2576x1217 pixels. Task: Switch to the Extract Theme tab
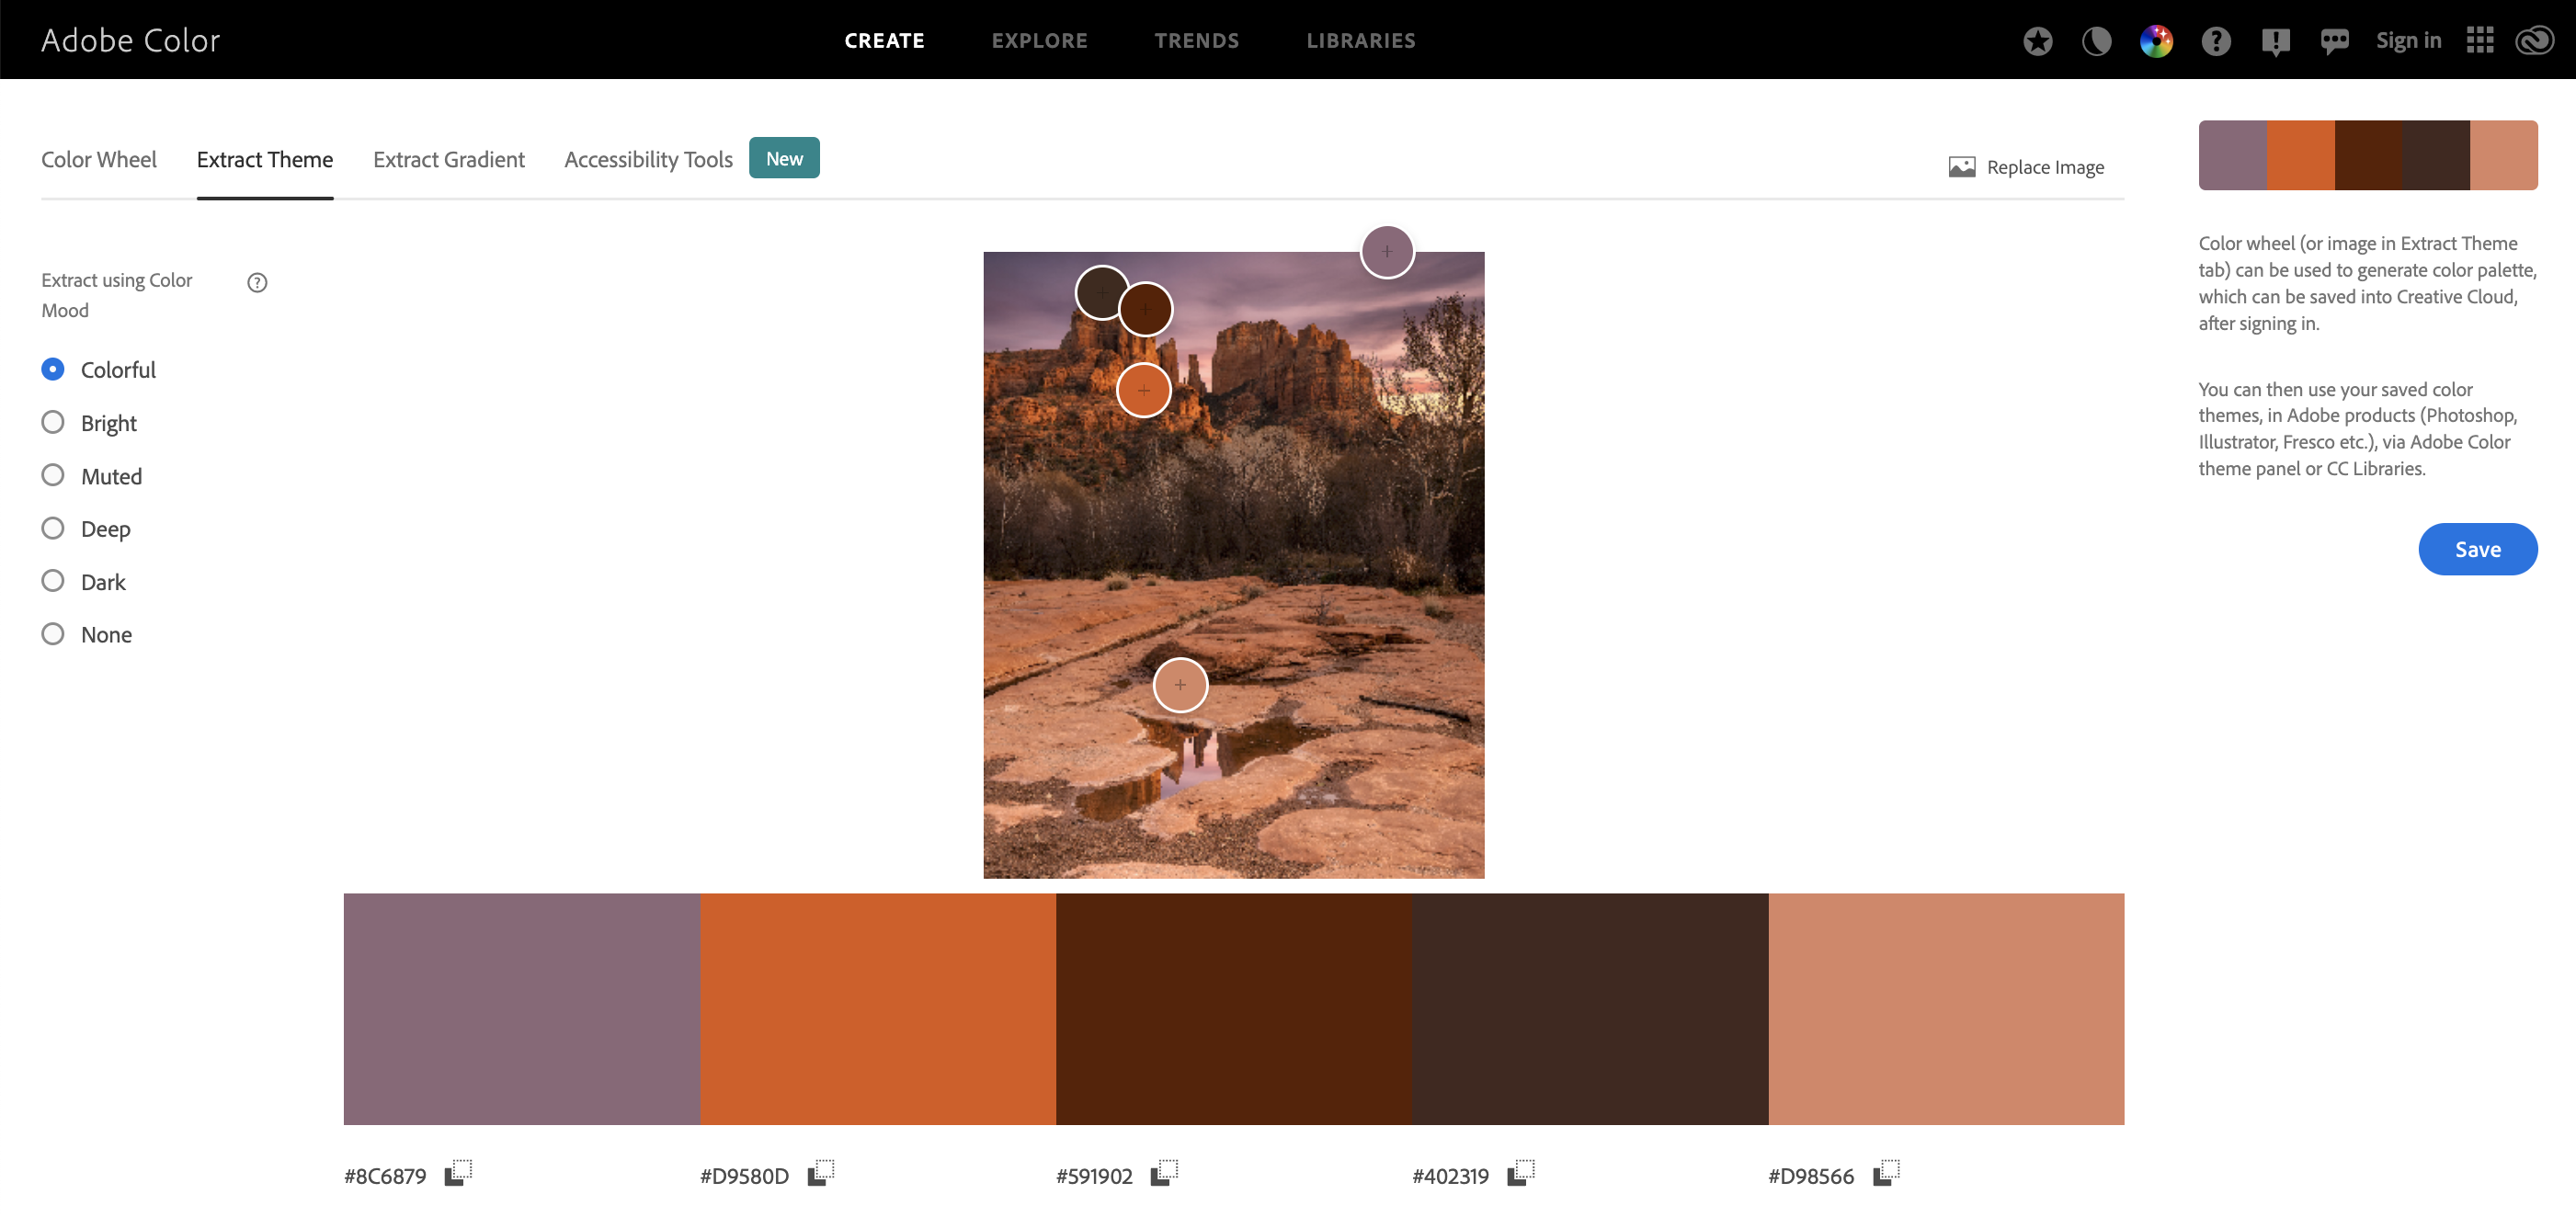coord(265,160)
